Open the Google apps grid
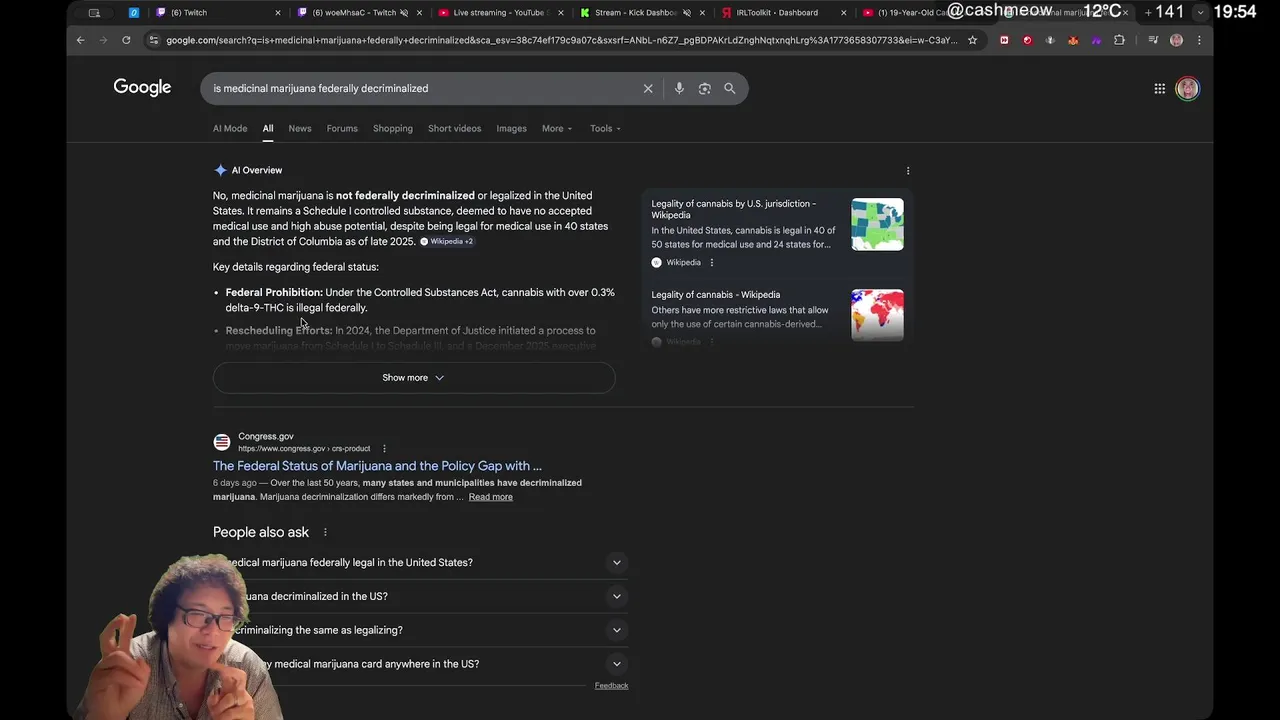The image size is (1280, 720). click(1159, 88)
